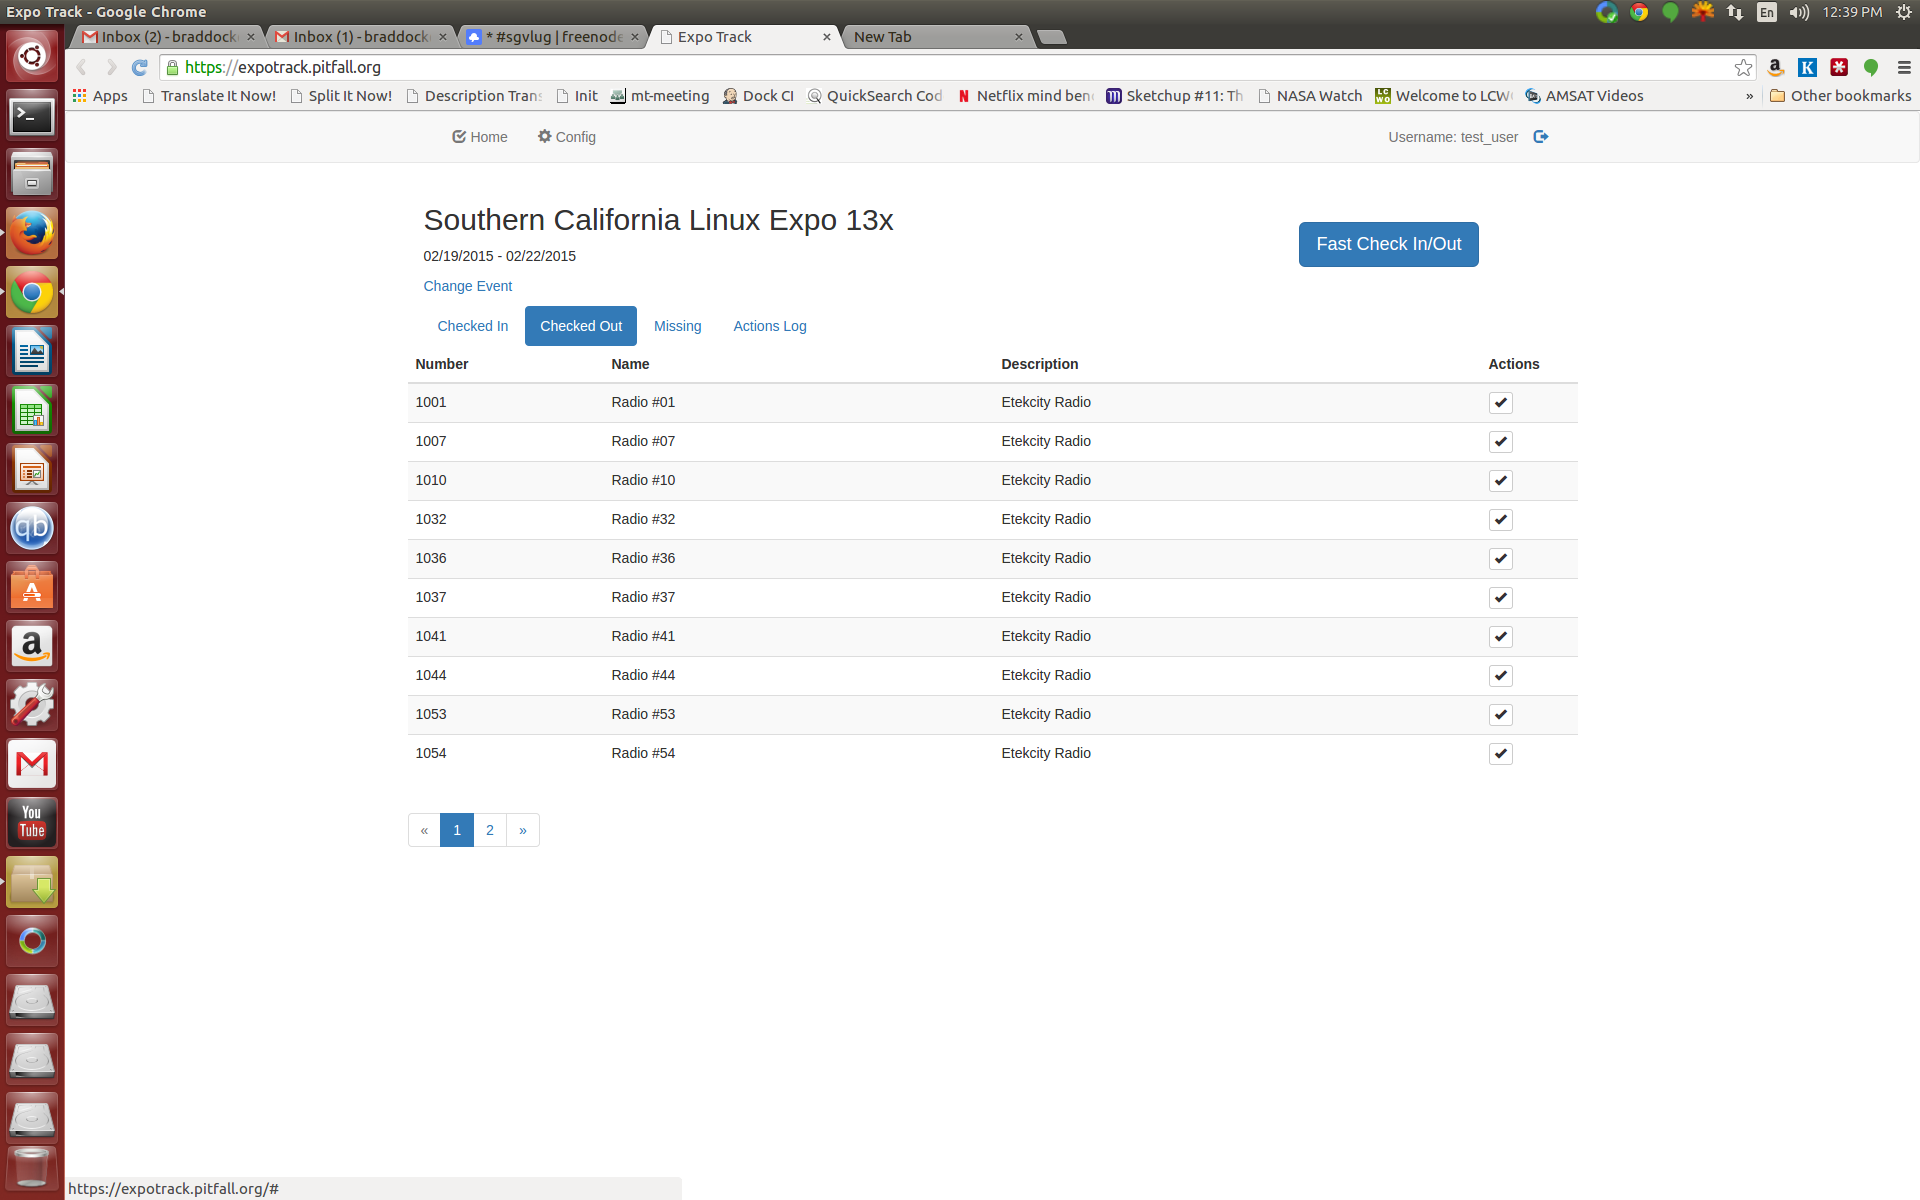Open LibreOffice Writer from the dock
Image resolution: width=1920 pixels, height=1200 pixels.
[32, 351]
